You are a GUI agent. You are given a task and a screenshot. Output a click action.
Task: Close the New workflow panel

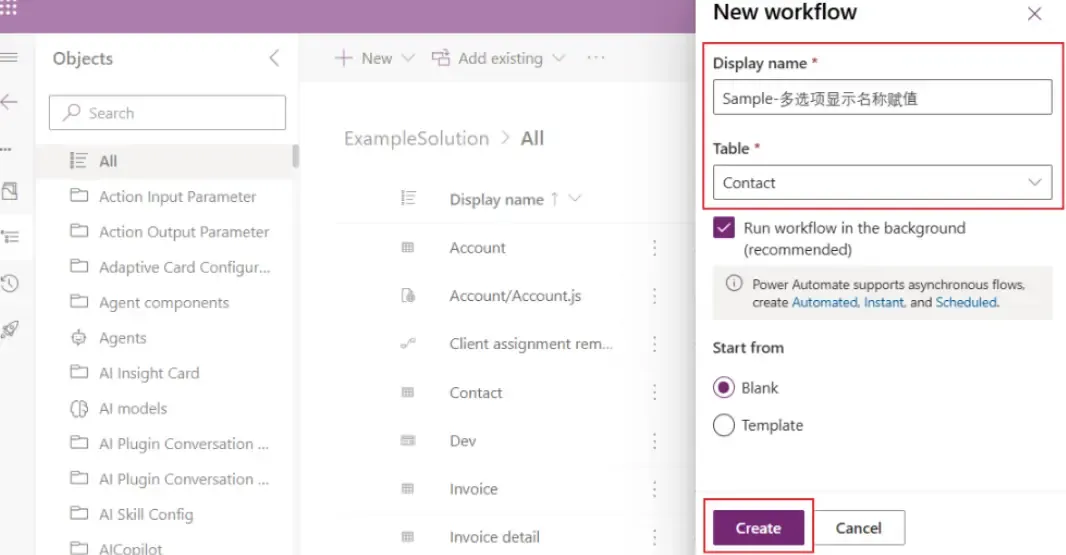point(1034,14)
